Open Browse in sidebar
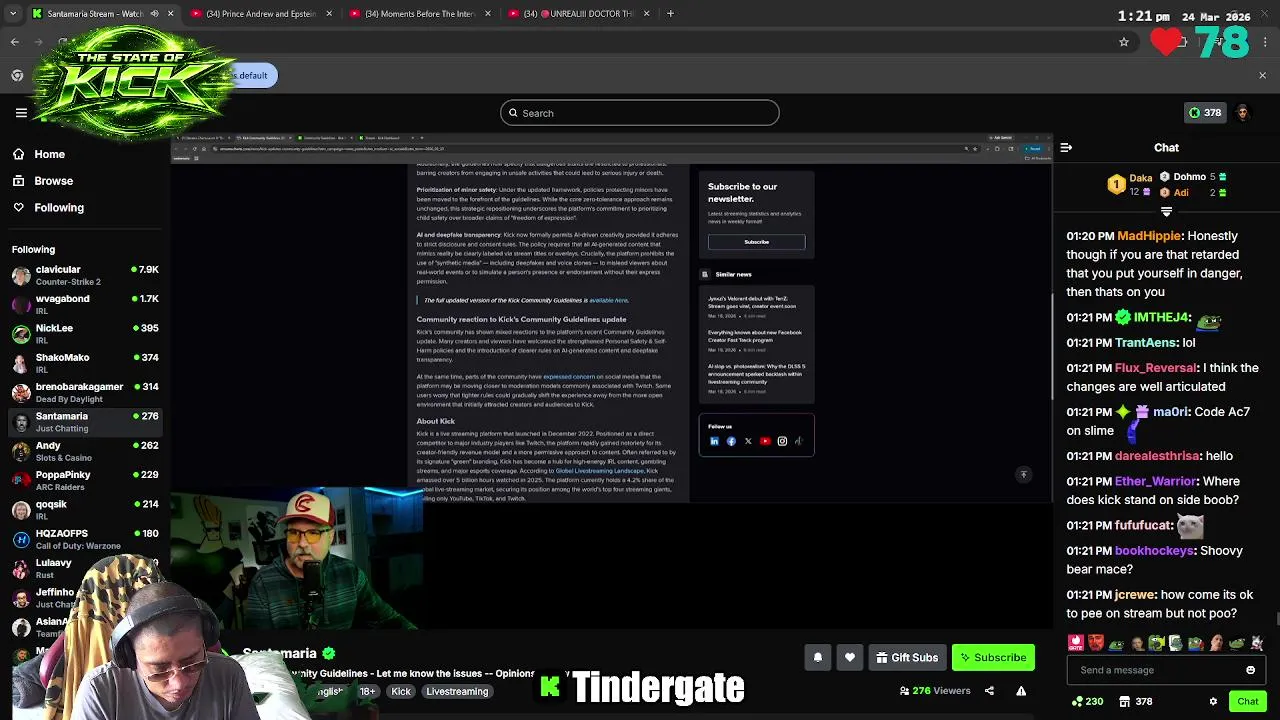Image resolution: width=1280 pixels, height=720 pixels. tap(42, 181)
